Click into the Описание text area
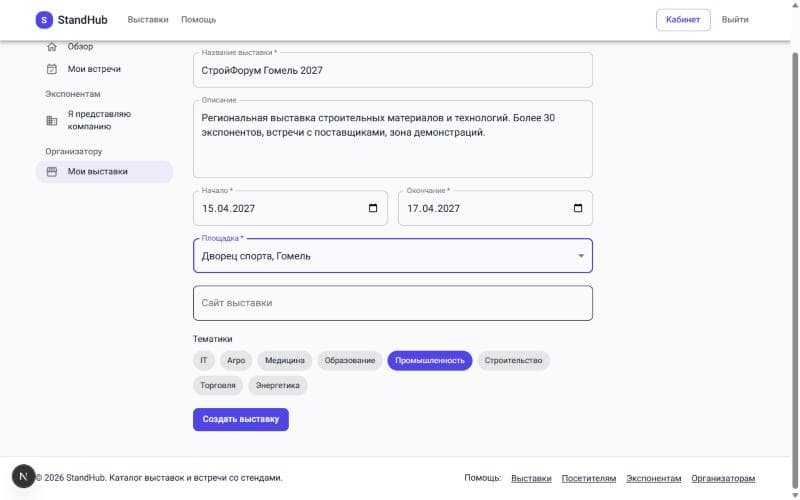Viewport: 800px width, 500px height. [393, 139]
